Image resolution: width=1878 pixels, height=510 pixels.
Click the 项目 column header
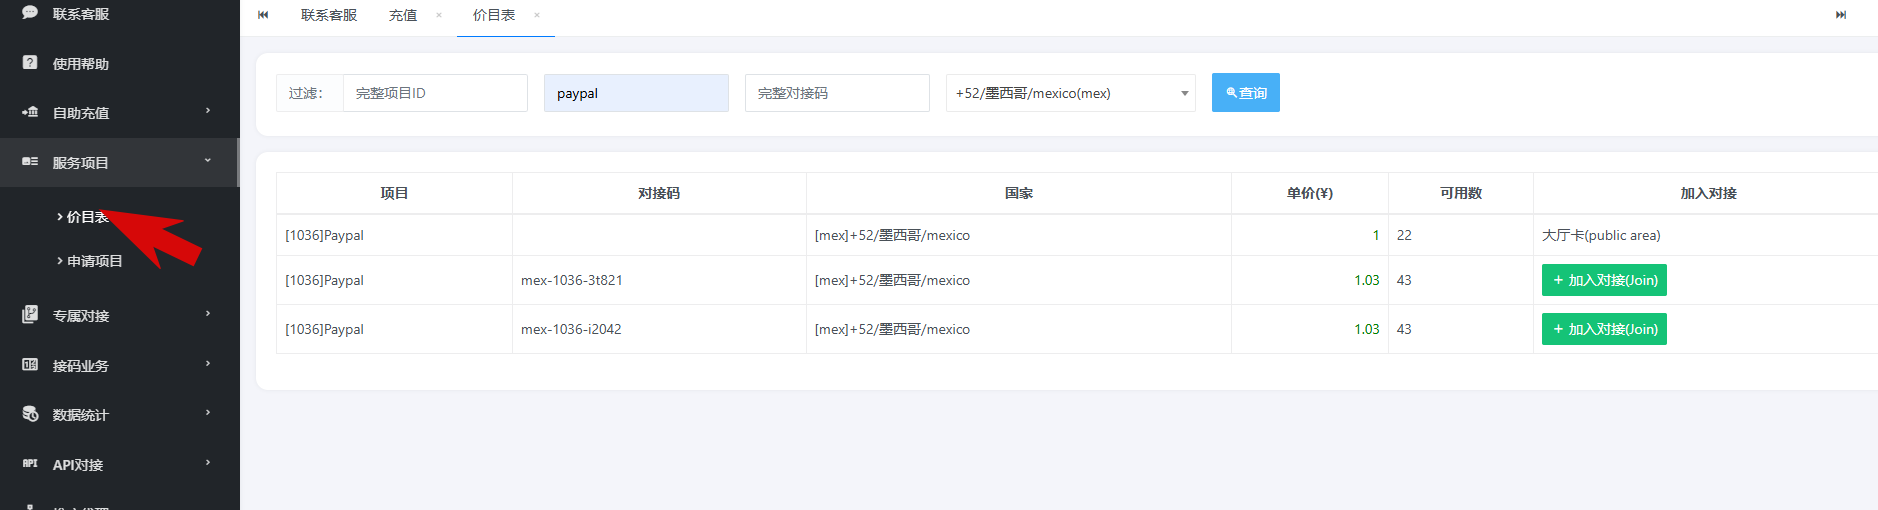point(394,193)
